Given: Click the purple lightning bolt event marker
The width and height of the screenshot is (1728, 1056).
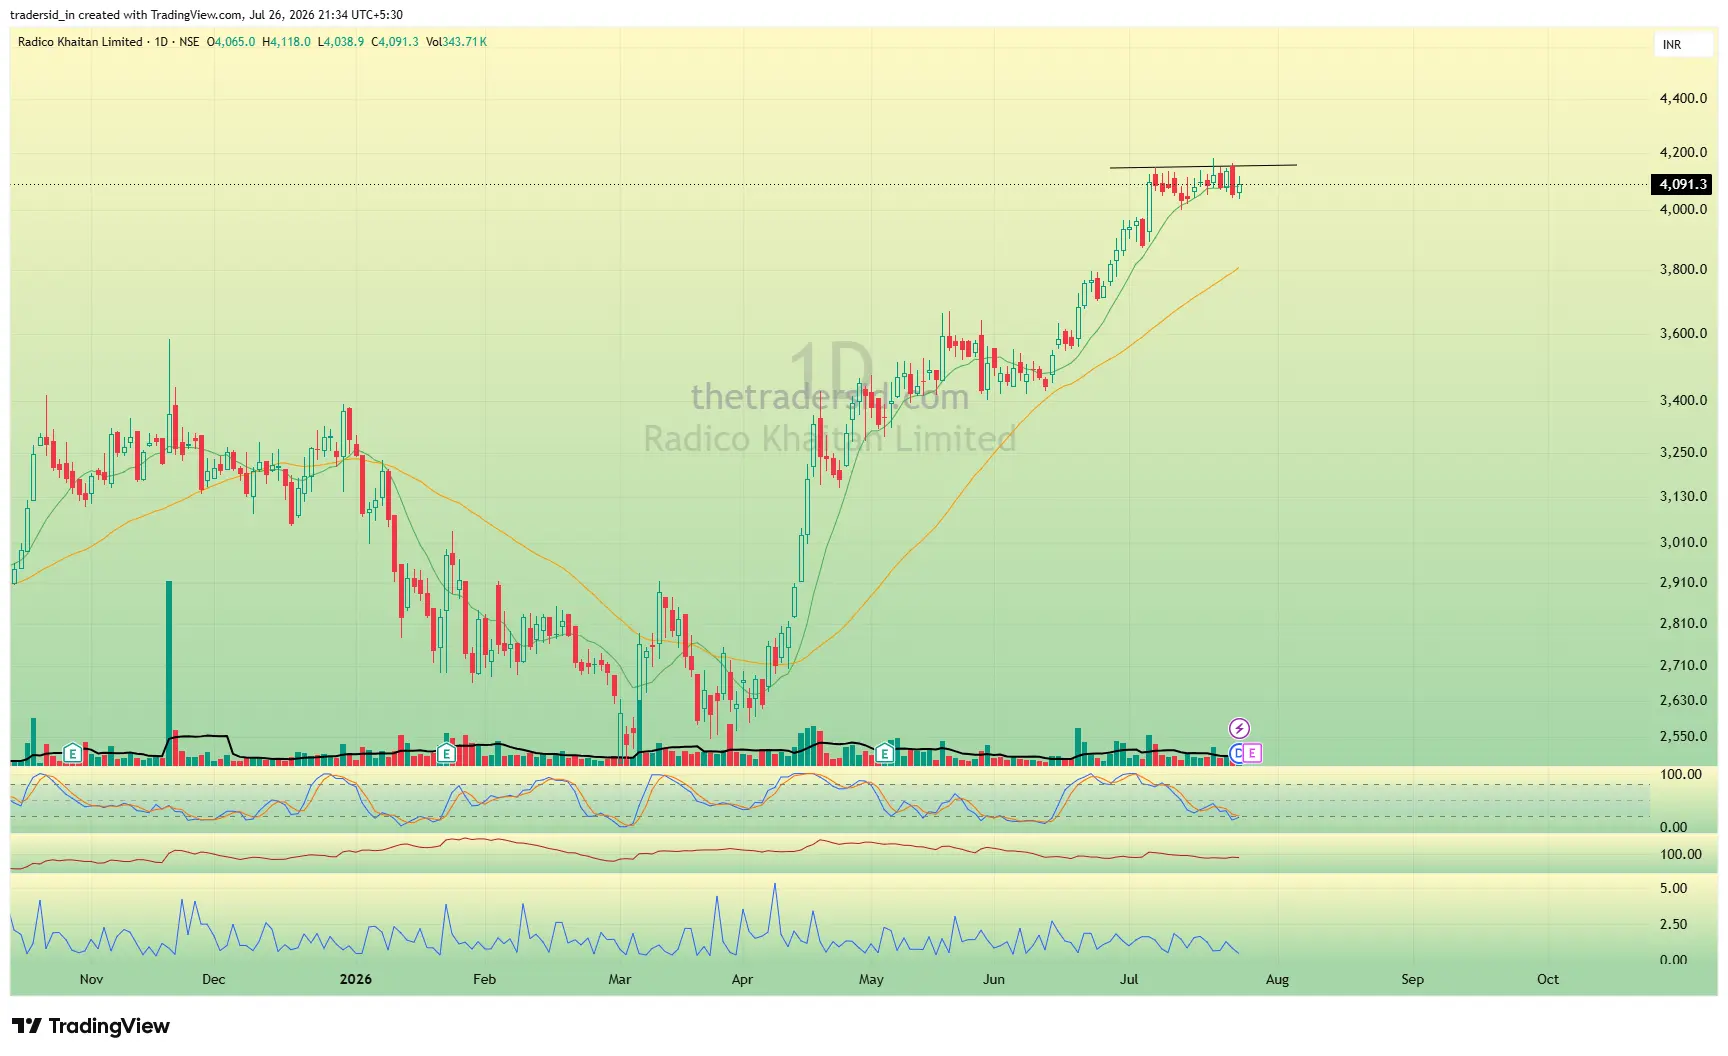Looking at the screenshot, I should click(1239, 728).
